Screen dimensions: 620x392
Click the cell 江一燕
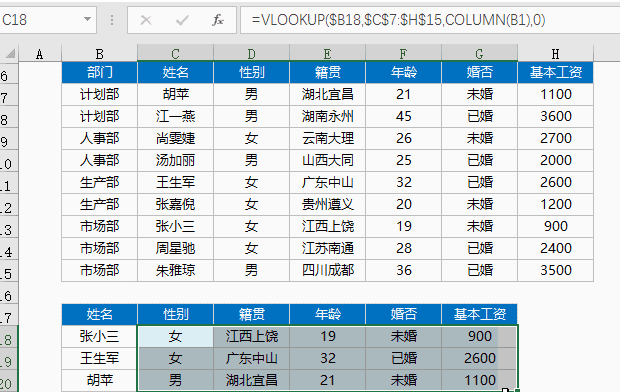pyautogui.click(x=175, y=116)
